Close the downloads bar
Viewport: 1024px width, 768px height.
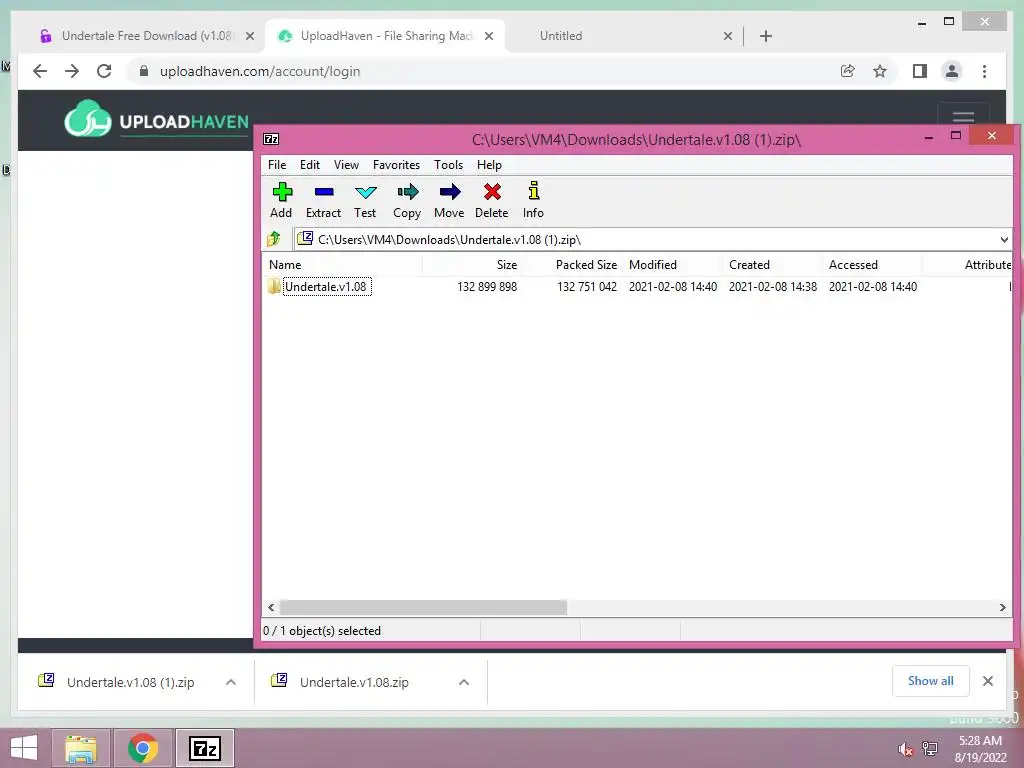(x=988, y=681)
